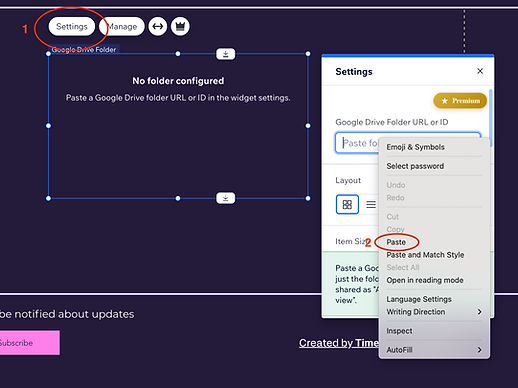Select the list layout icon

(x=371, y=204)
